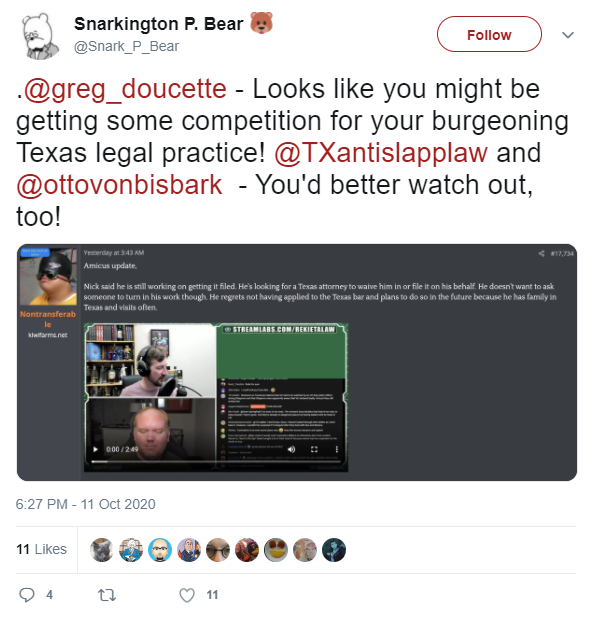The image size is (597, 623).
Task: Click the video play button
Action: pyautogui.click(x=95, y=449)
